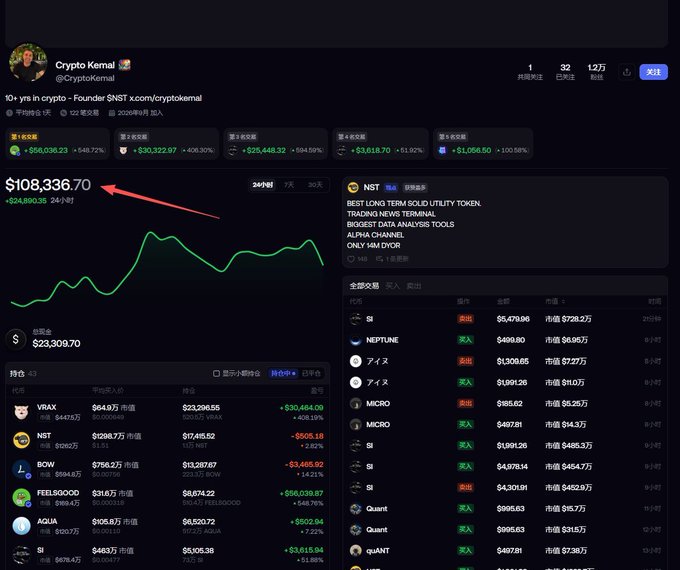Expand the second-ranked trade card +$30,322.97

tap(166, 144)
